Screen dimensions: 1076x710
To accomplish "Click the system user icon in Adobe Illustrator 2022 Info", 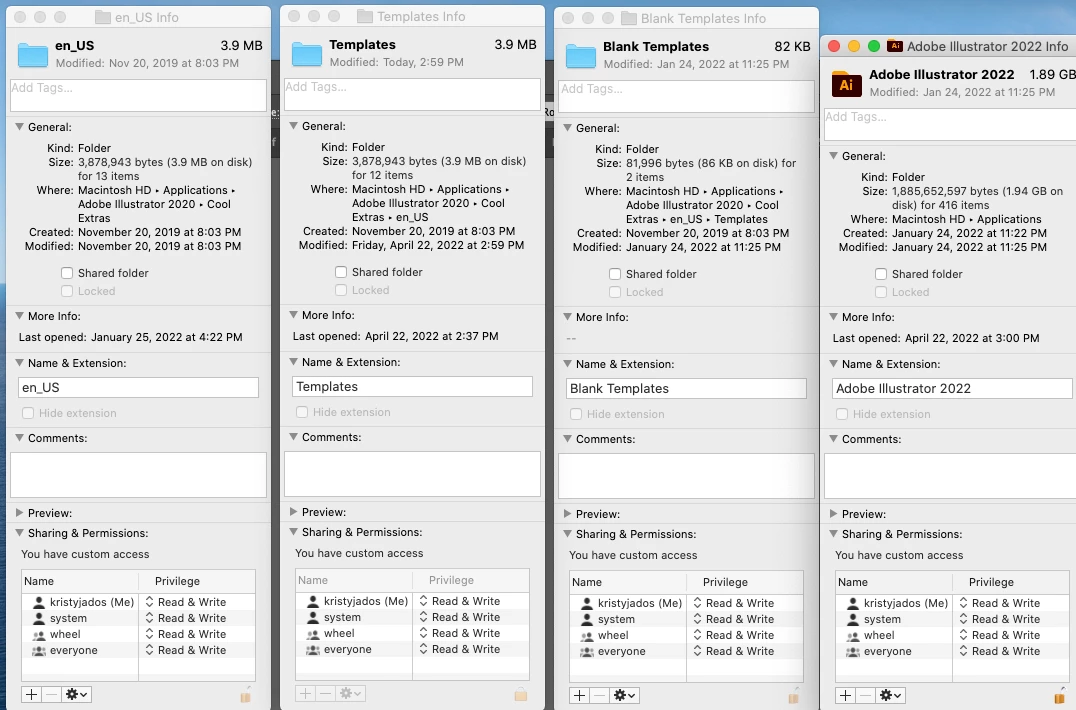I will click(852, 619).
